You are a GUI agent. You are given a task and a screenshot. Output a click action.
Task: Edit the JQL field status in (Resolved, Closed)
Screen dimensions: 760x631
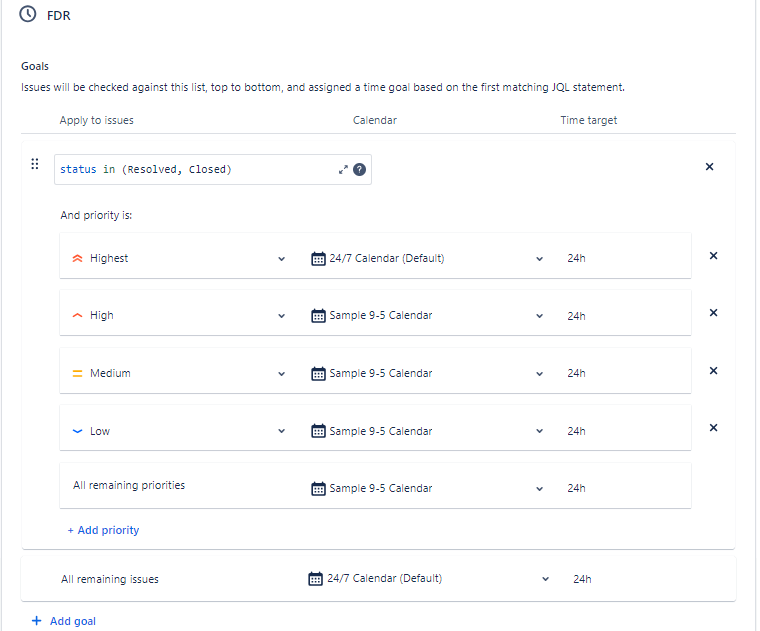pos(213,170)
